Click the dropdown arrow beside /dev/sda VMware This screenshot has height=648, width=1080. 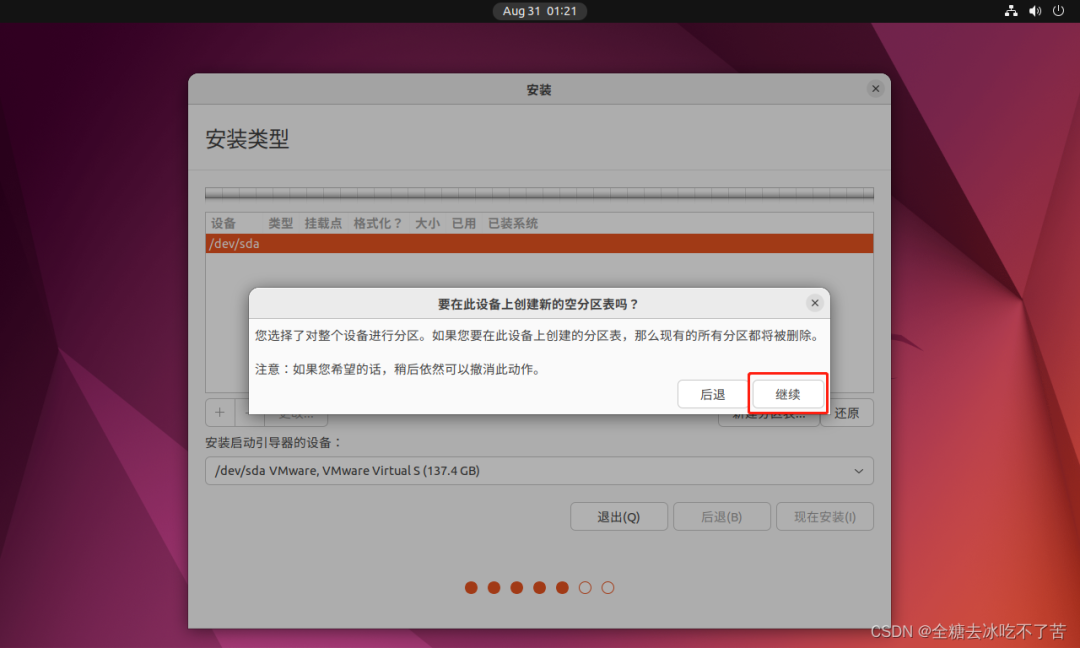pos(858,471)
